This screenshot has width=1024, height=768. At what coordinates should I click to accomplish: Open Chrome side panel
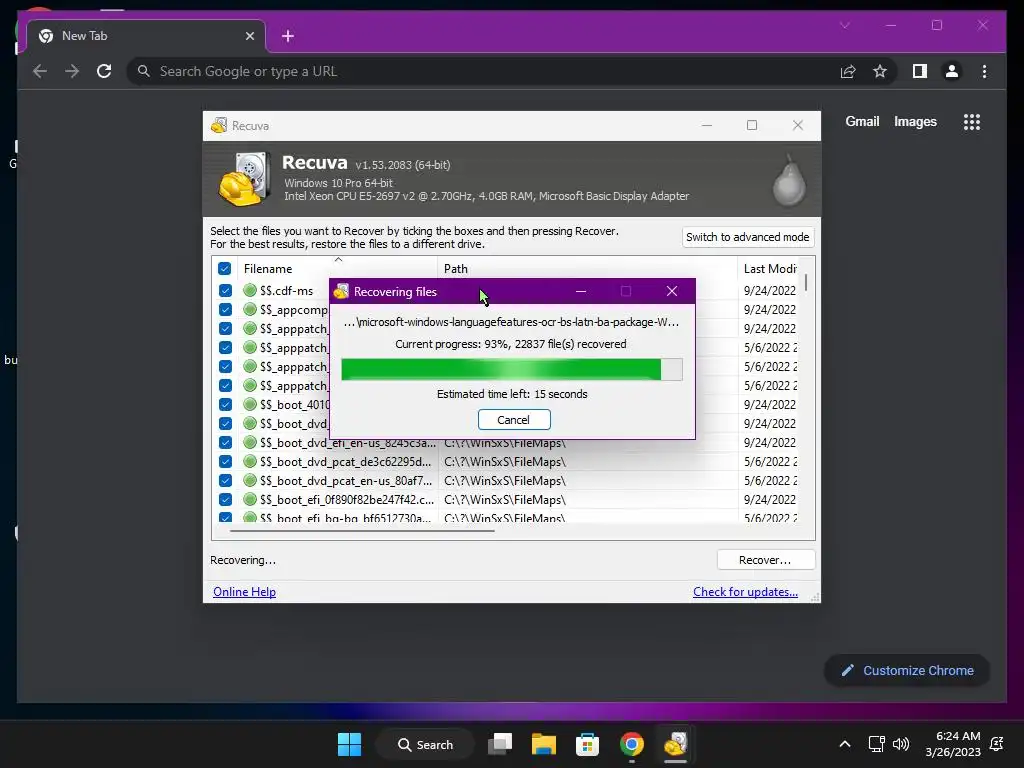point(920,71)
